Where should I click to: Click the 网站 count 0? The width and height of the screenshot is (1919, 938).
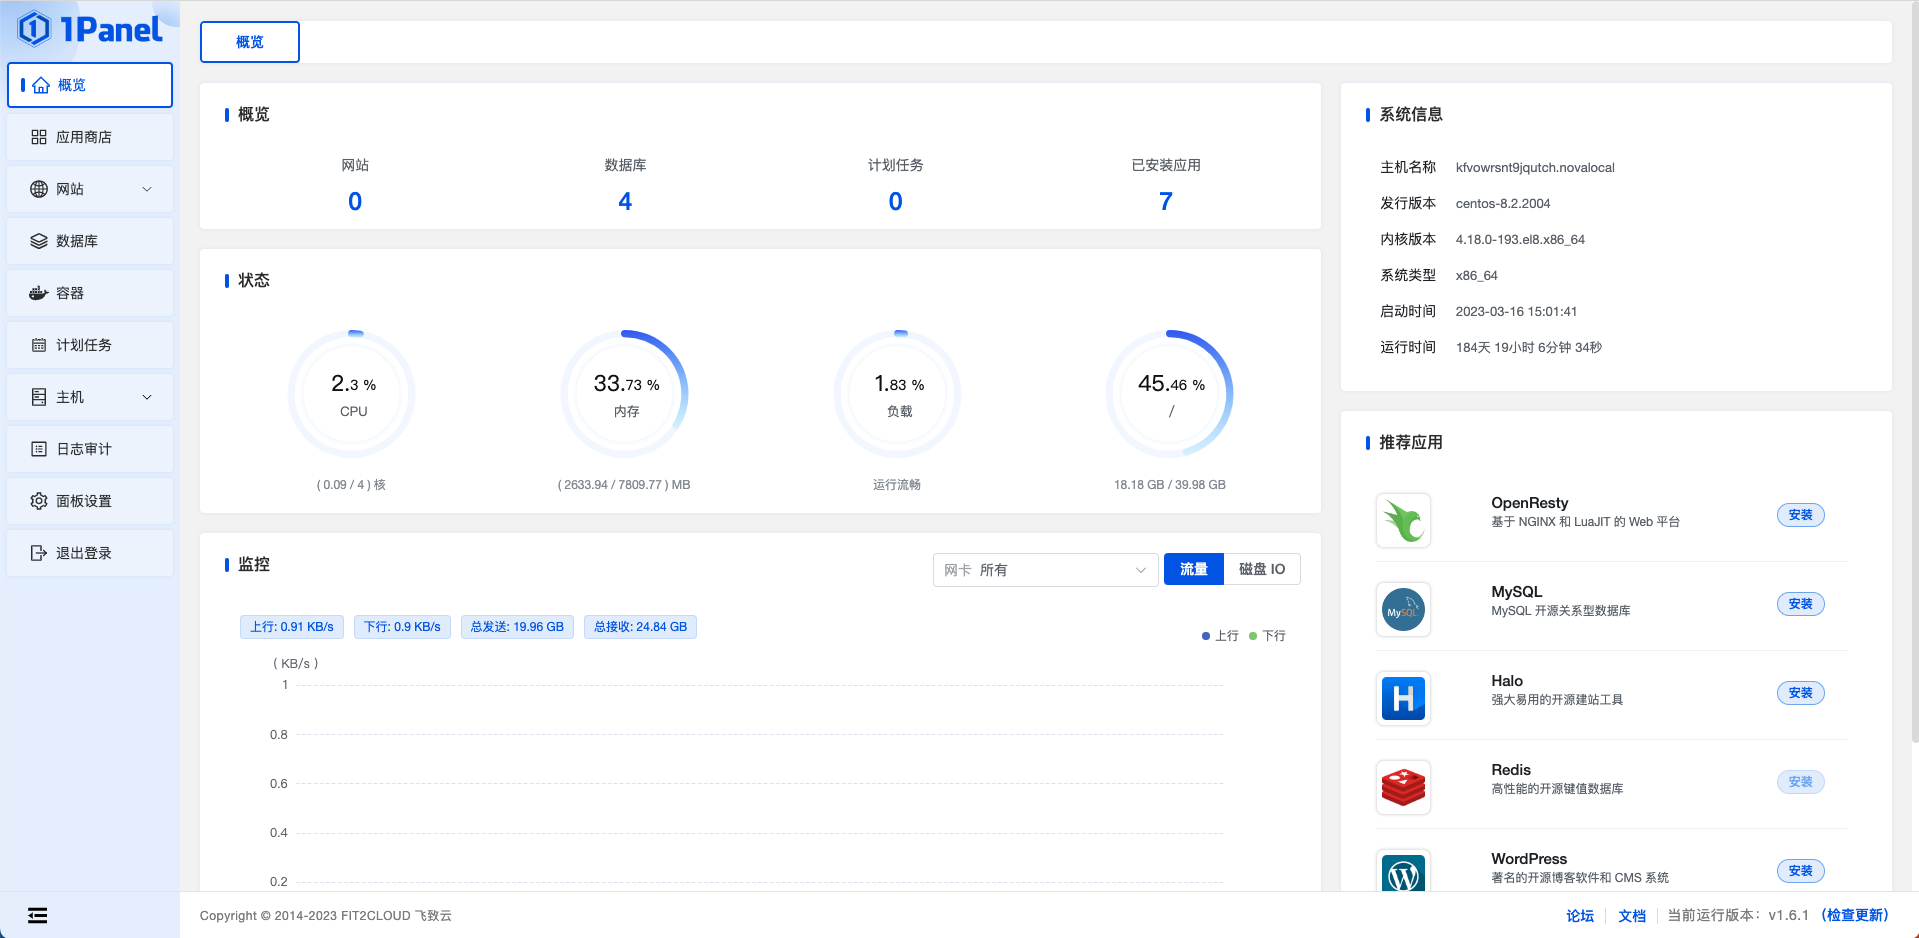[x=355, y=202]
